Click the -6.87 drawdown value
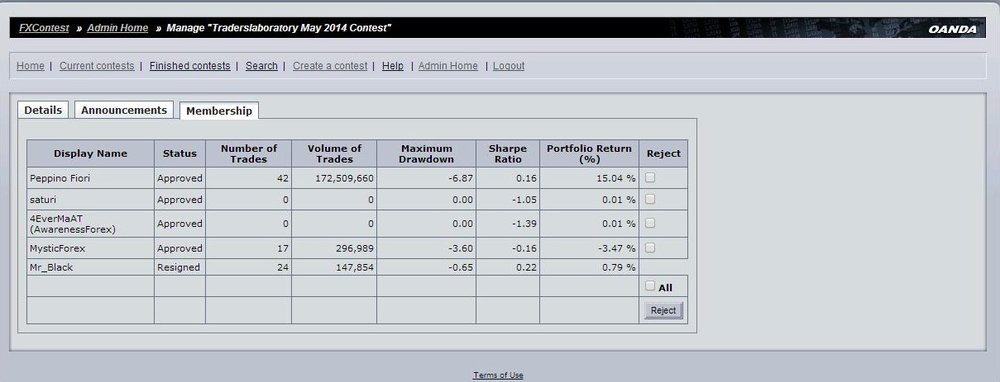This screenshot has height=382, width=1000. tap(461, 179)
